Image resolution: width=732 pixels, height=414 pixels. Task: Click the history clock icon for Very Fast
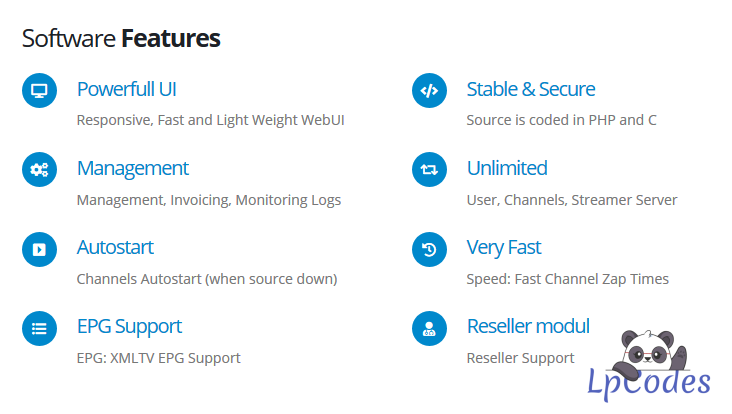pos(429,249)
